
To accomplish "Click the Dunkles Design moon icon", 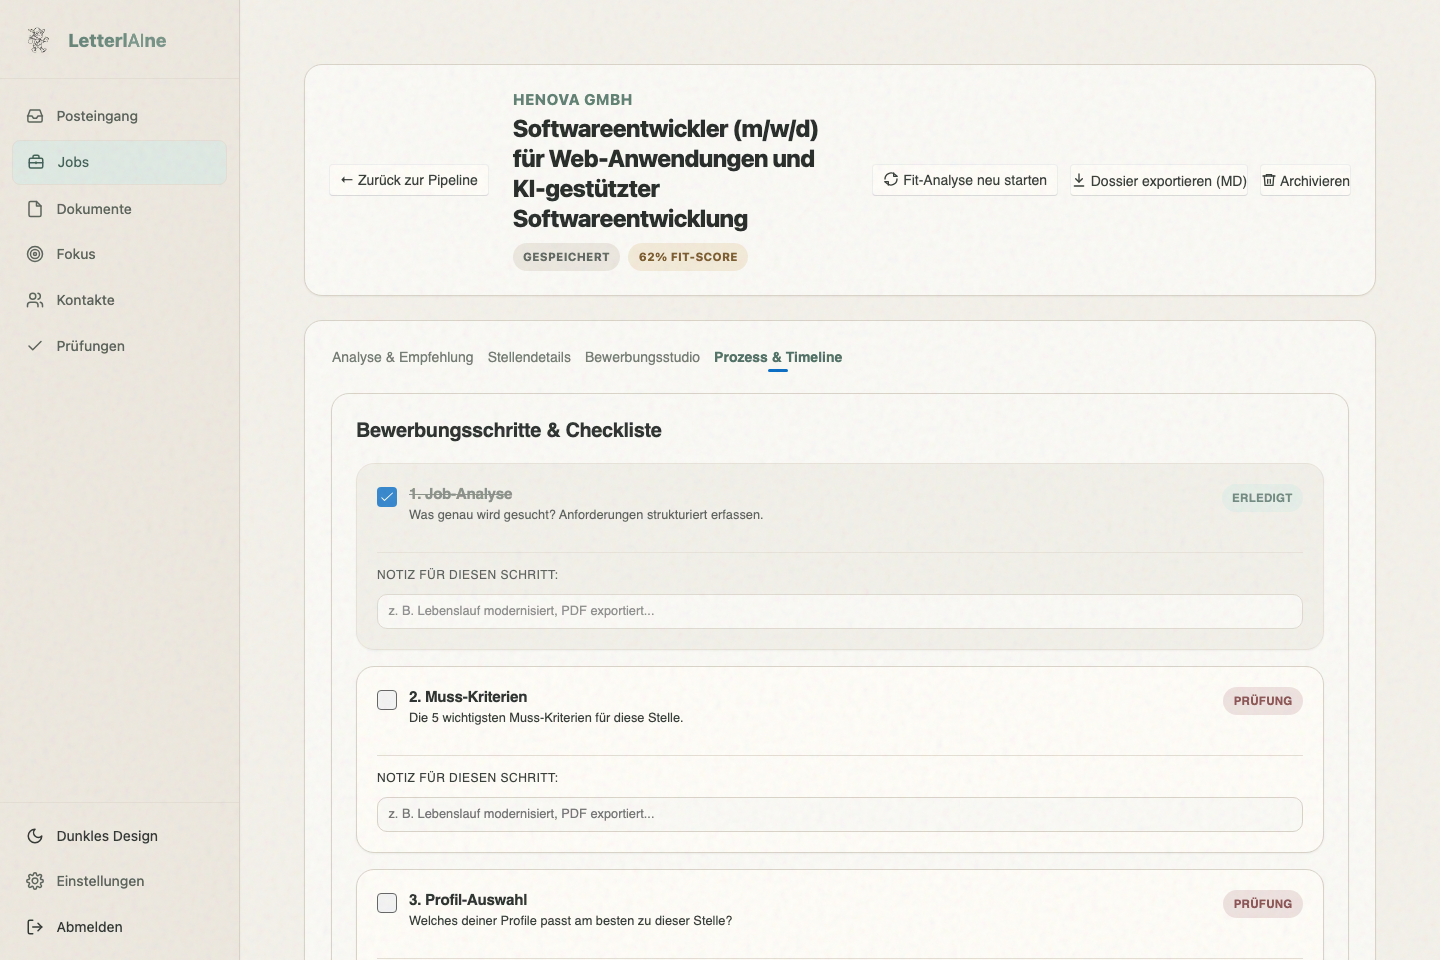I will [x=35, y=836].
